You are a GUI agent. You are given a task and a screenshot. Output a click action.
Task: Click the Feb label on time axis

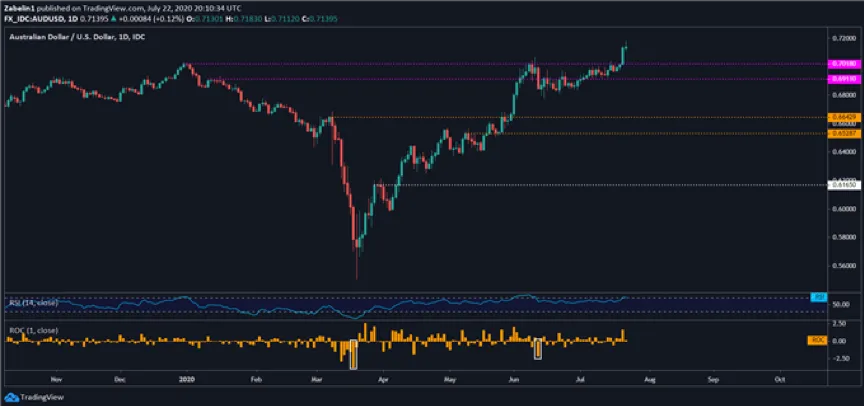255,379
